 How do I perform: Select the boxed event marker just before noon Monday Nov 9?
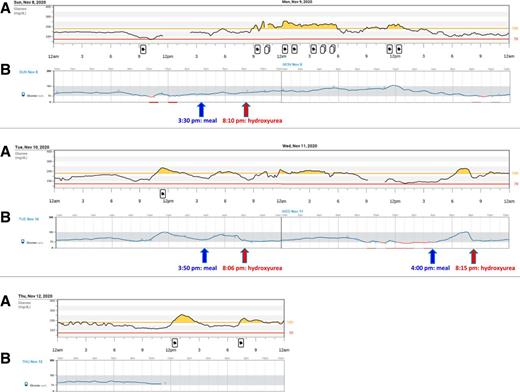click(x=389, y=49)
